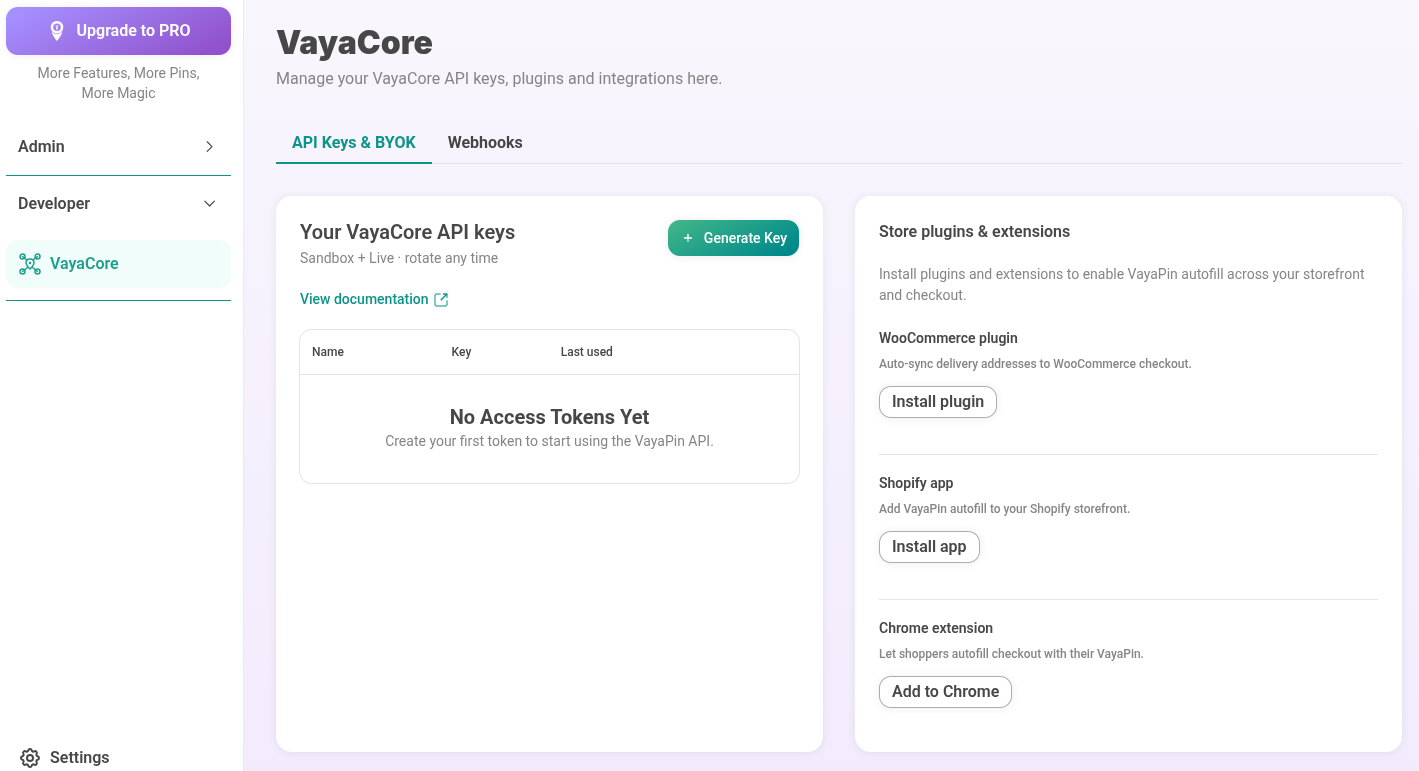Image resolution: width=1419 pixels, height=771 pixels.
Task: Click the Sandbox + Live rotate any time text
Action: 399,258
